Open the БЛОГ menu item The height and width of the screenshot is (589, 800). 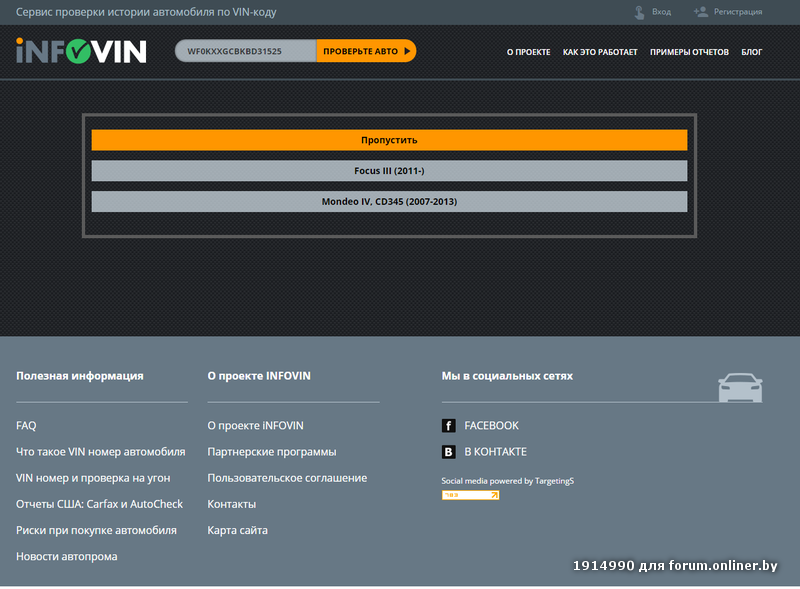(752, 52)
